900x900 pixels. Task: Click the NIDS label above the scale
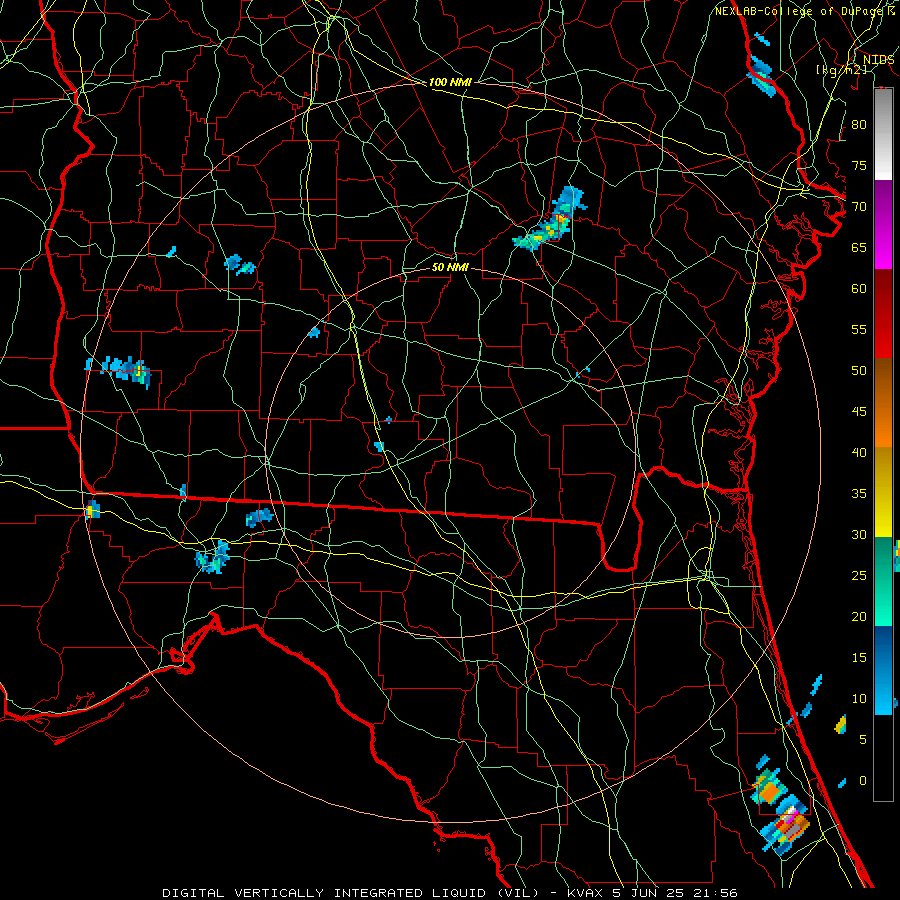click(879, 60)
